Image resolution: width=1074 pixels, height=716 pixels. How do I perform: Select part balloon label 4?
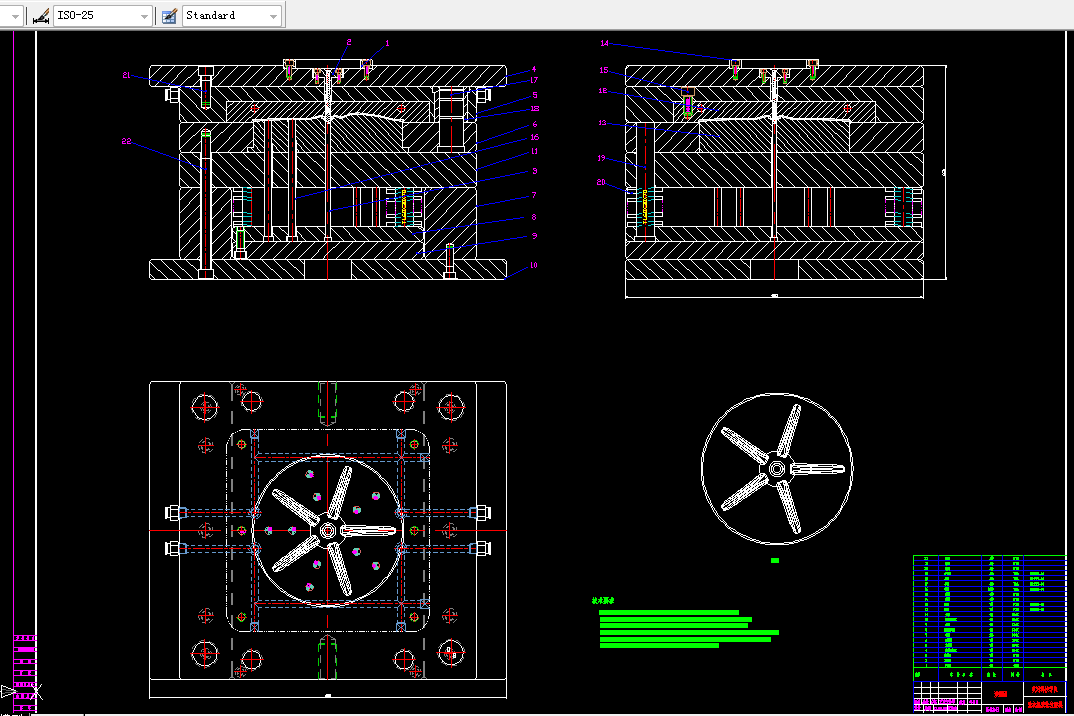click(534, 69)
